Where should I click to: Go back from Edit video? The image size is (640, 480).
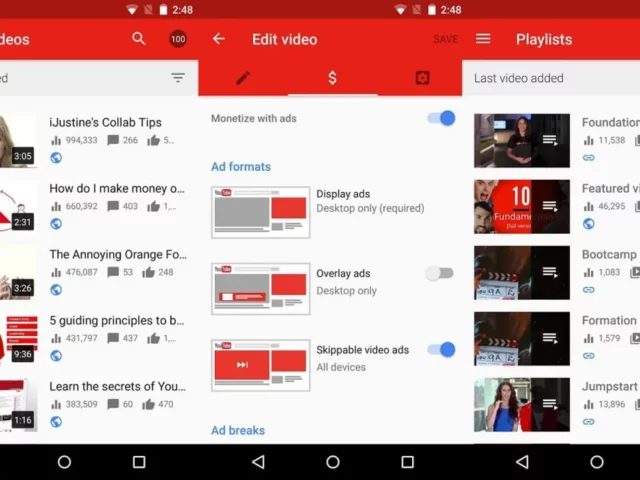[219, 39]
